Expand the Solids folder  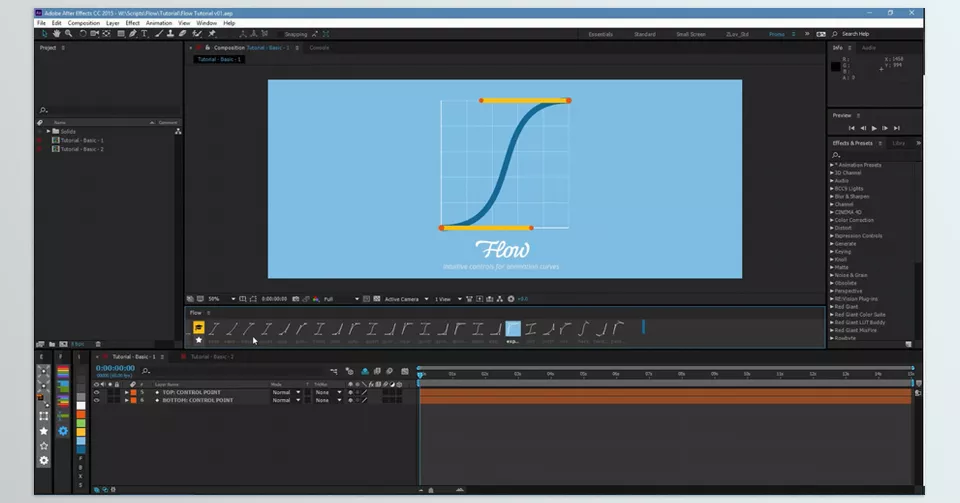[48, 132]
